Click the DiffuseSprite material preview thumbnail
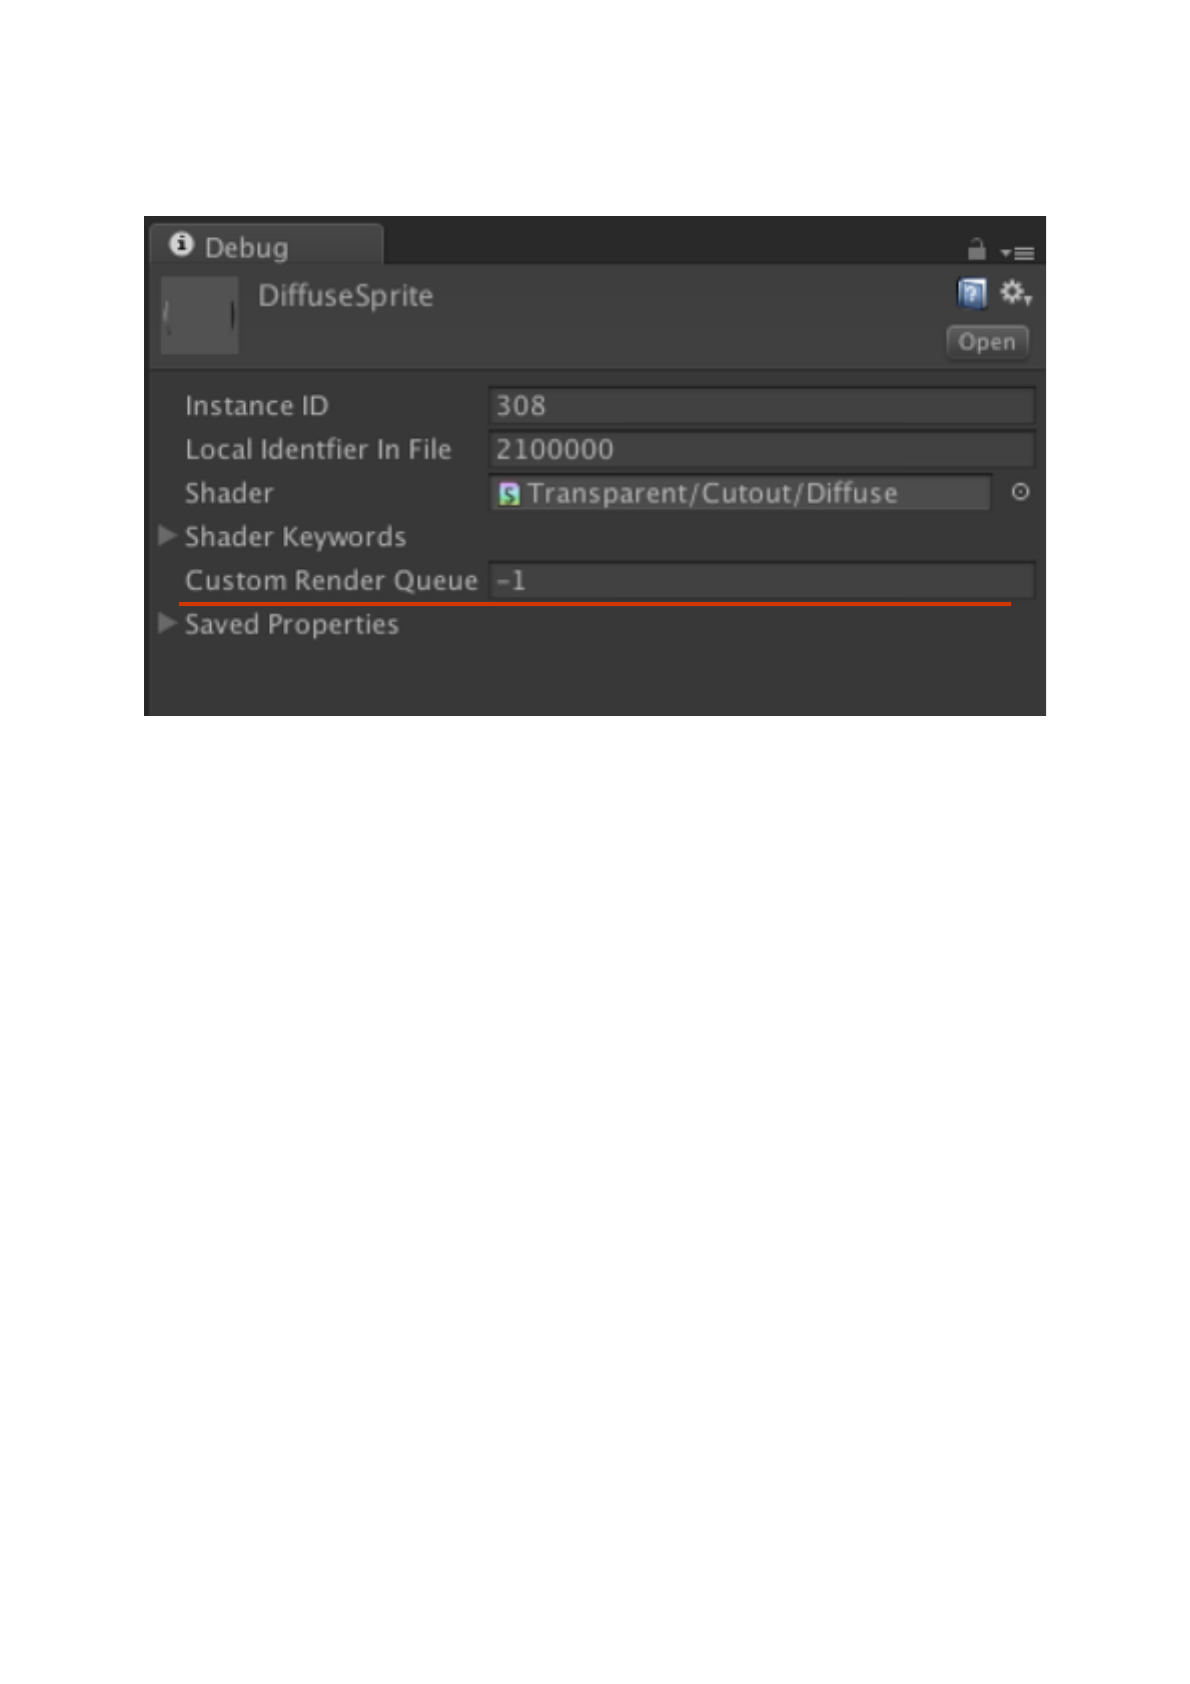Screen dimensions: 1190x1684 pos(199,315)
